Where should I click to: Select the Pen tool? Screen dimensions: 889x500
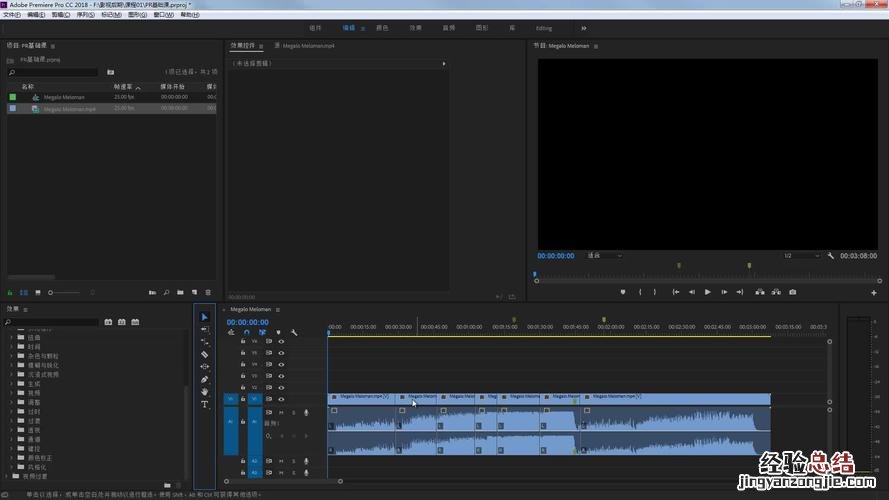pyautogui.click(x=205, y=379)
